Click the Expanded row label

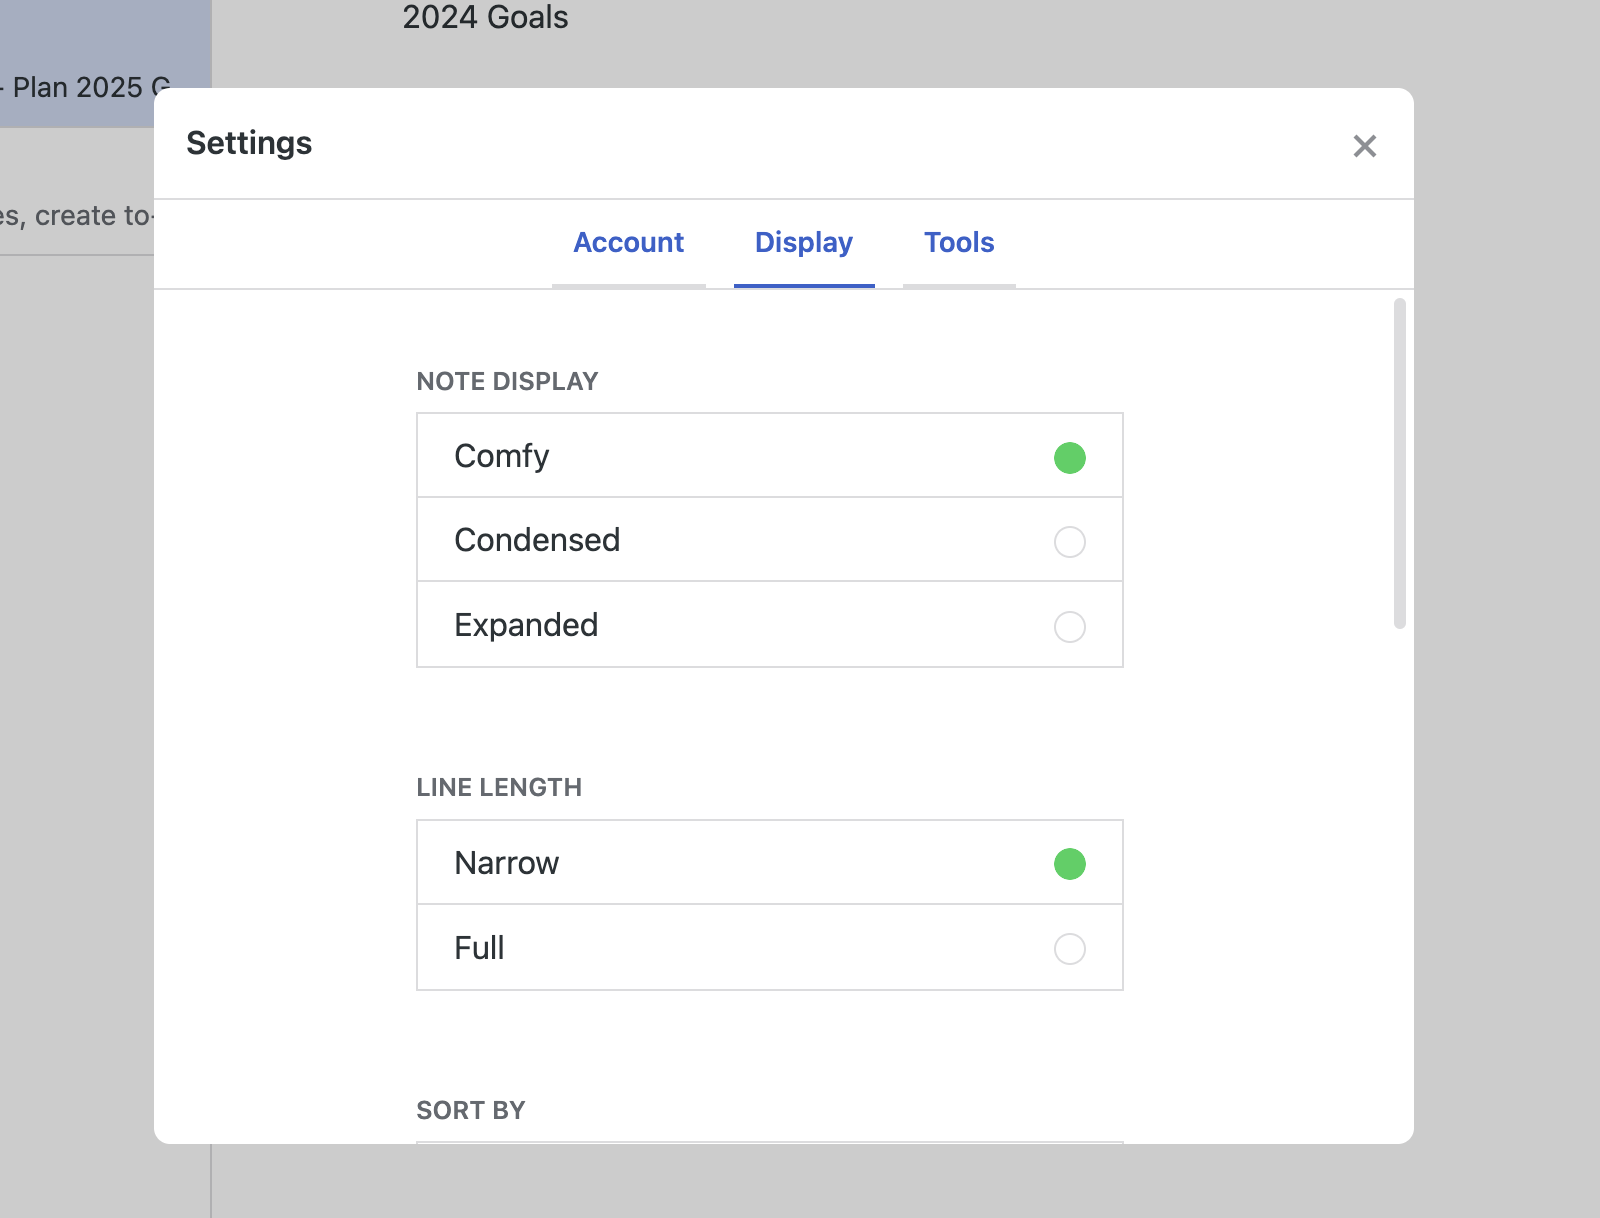[x=527, y=624]
